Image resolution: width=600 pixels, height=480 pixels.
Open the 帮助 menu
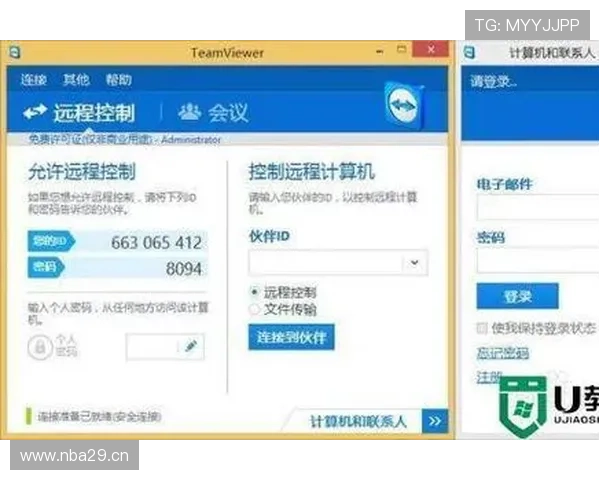pyautogui.click(x=119, y=80)
